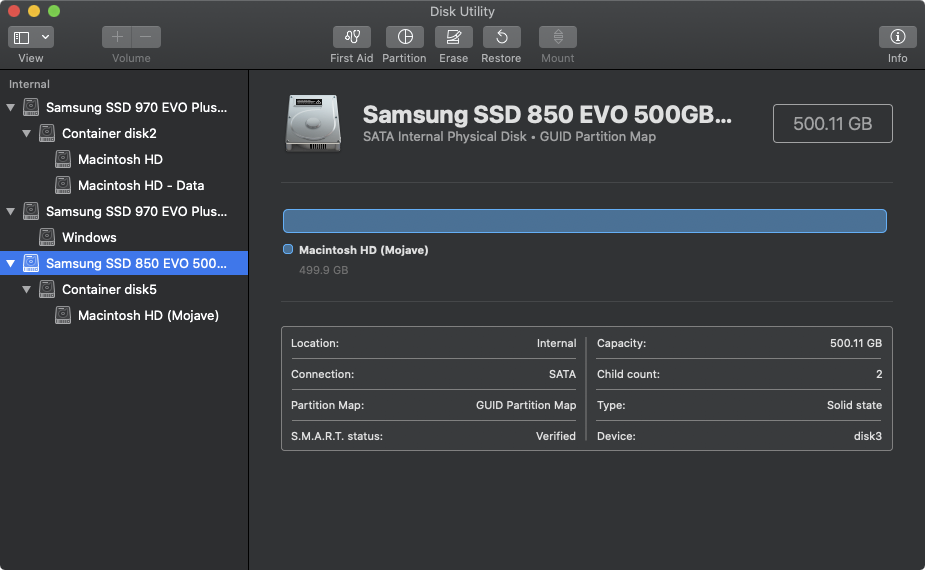Toggle the sidebar View icon
This screenshot has height=570, width=925.
click(x=22, y=38)
